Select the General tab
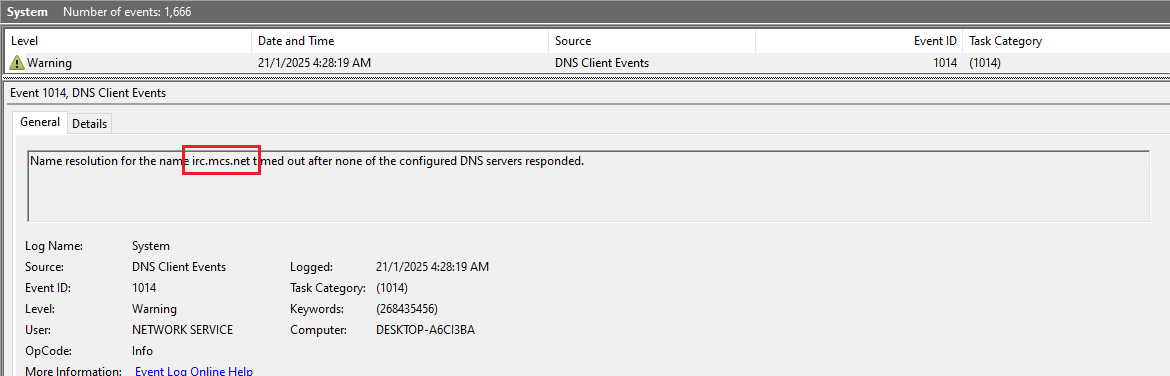The height and width of the screenshot is (376, 1170). 40,122
